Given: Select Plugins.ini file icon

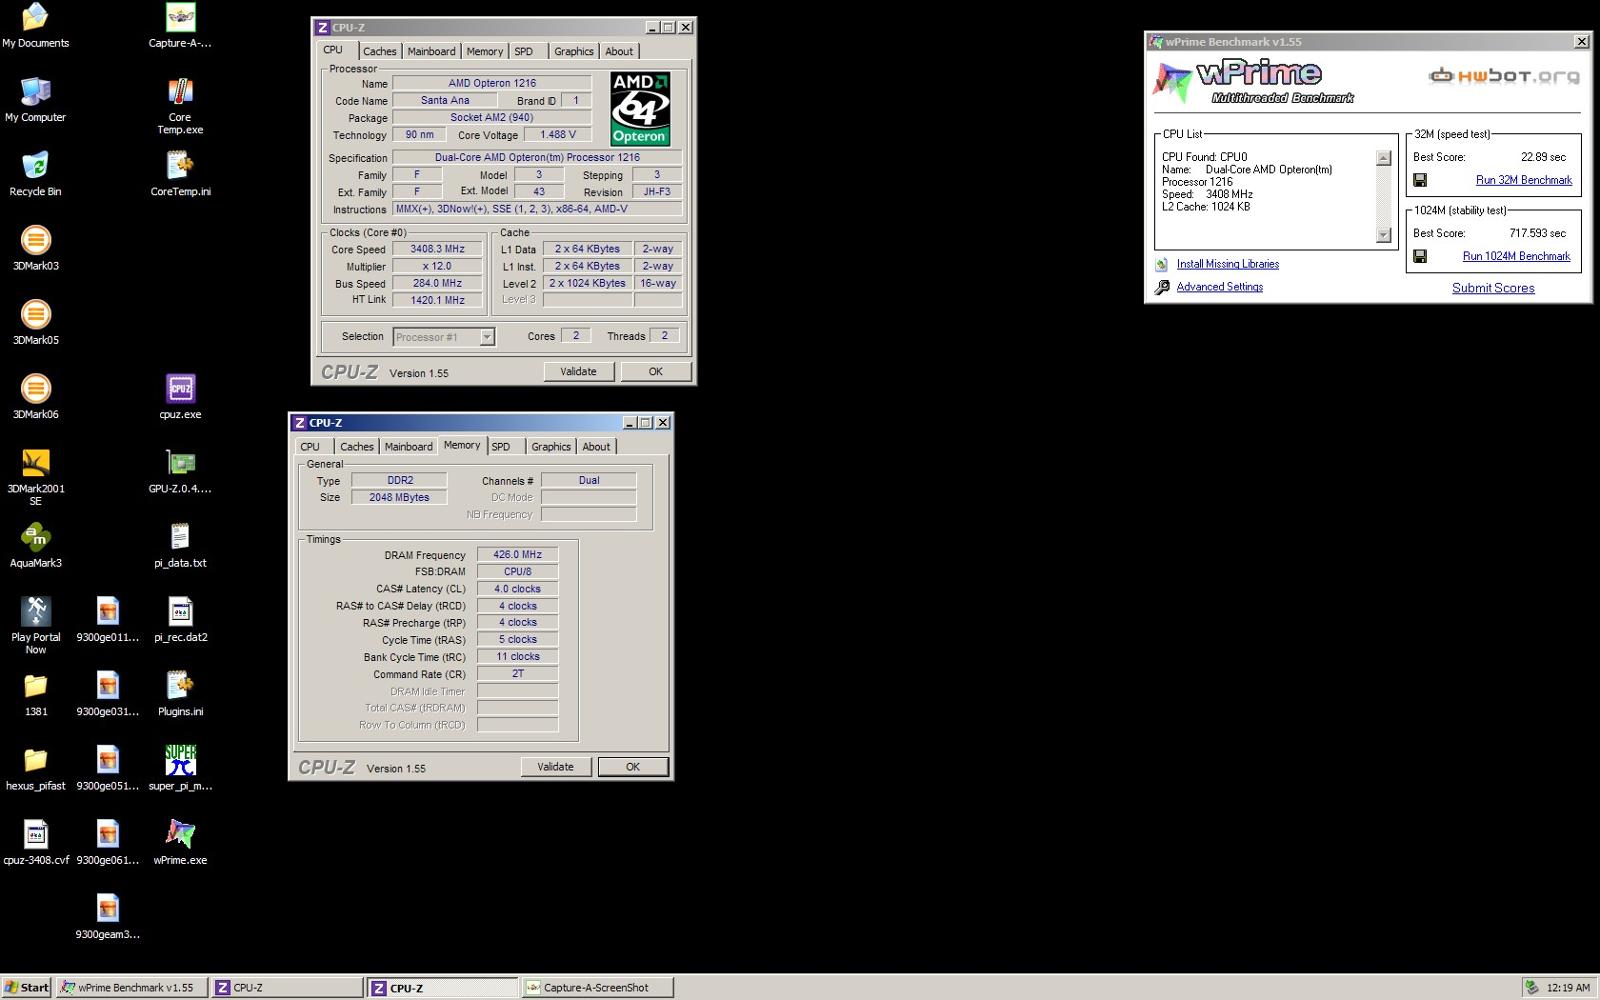Looking at the screenshot, I should [x=180, y=694].
